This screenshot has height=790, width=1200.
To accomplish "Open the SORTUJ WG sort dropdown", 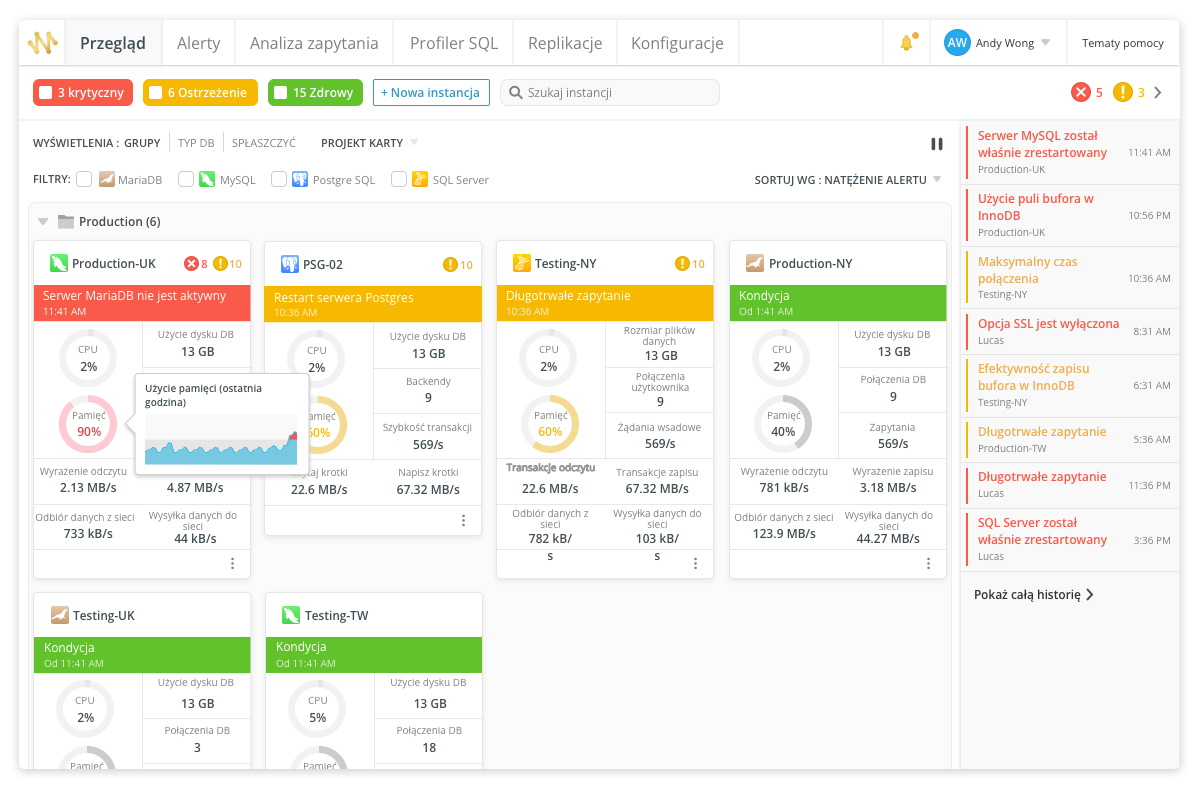I will (848, 180).
